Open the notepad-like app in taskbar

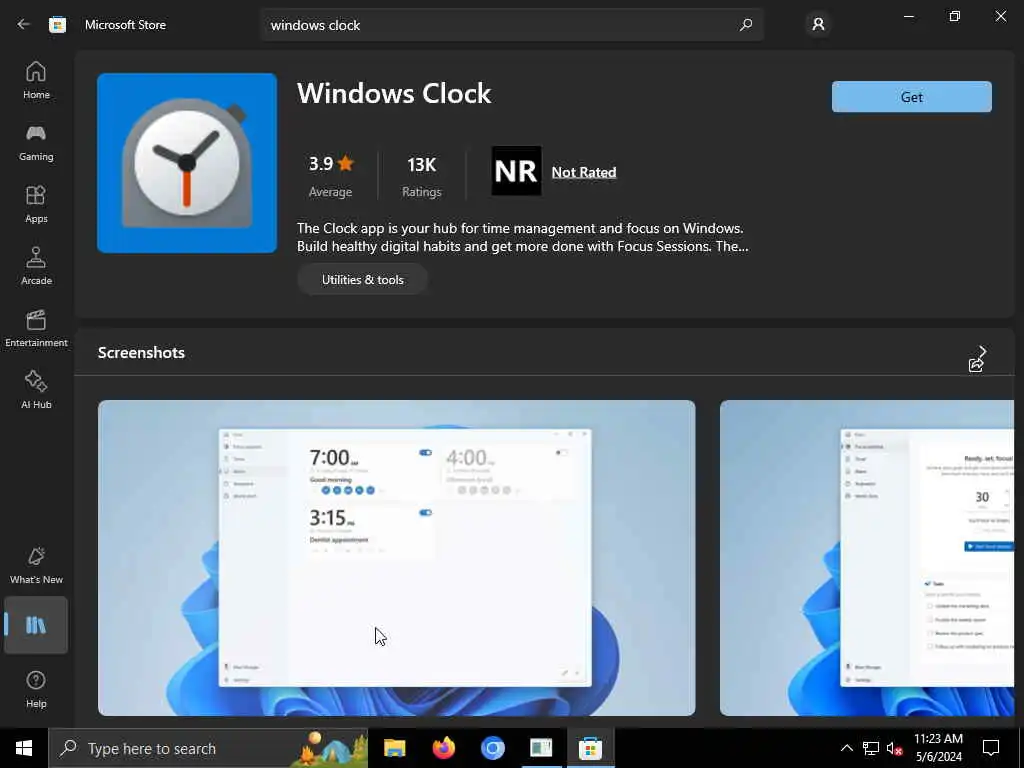541,748
